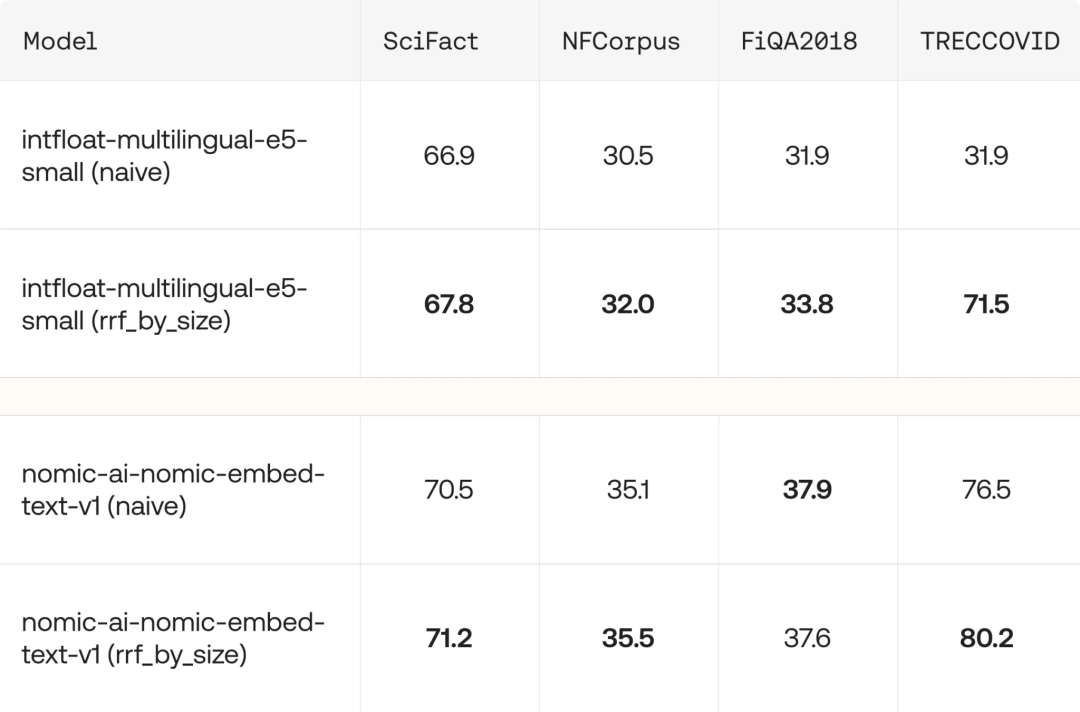Select the TRECCOVID column header
1080x712 pixels.
point(989,41)
